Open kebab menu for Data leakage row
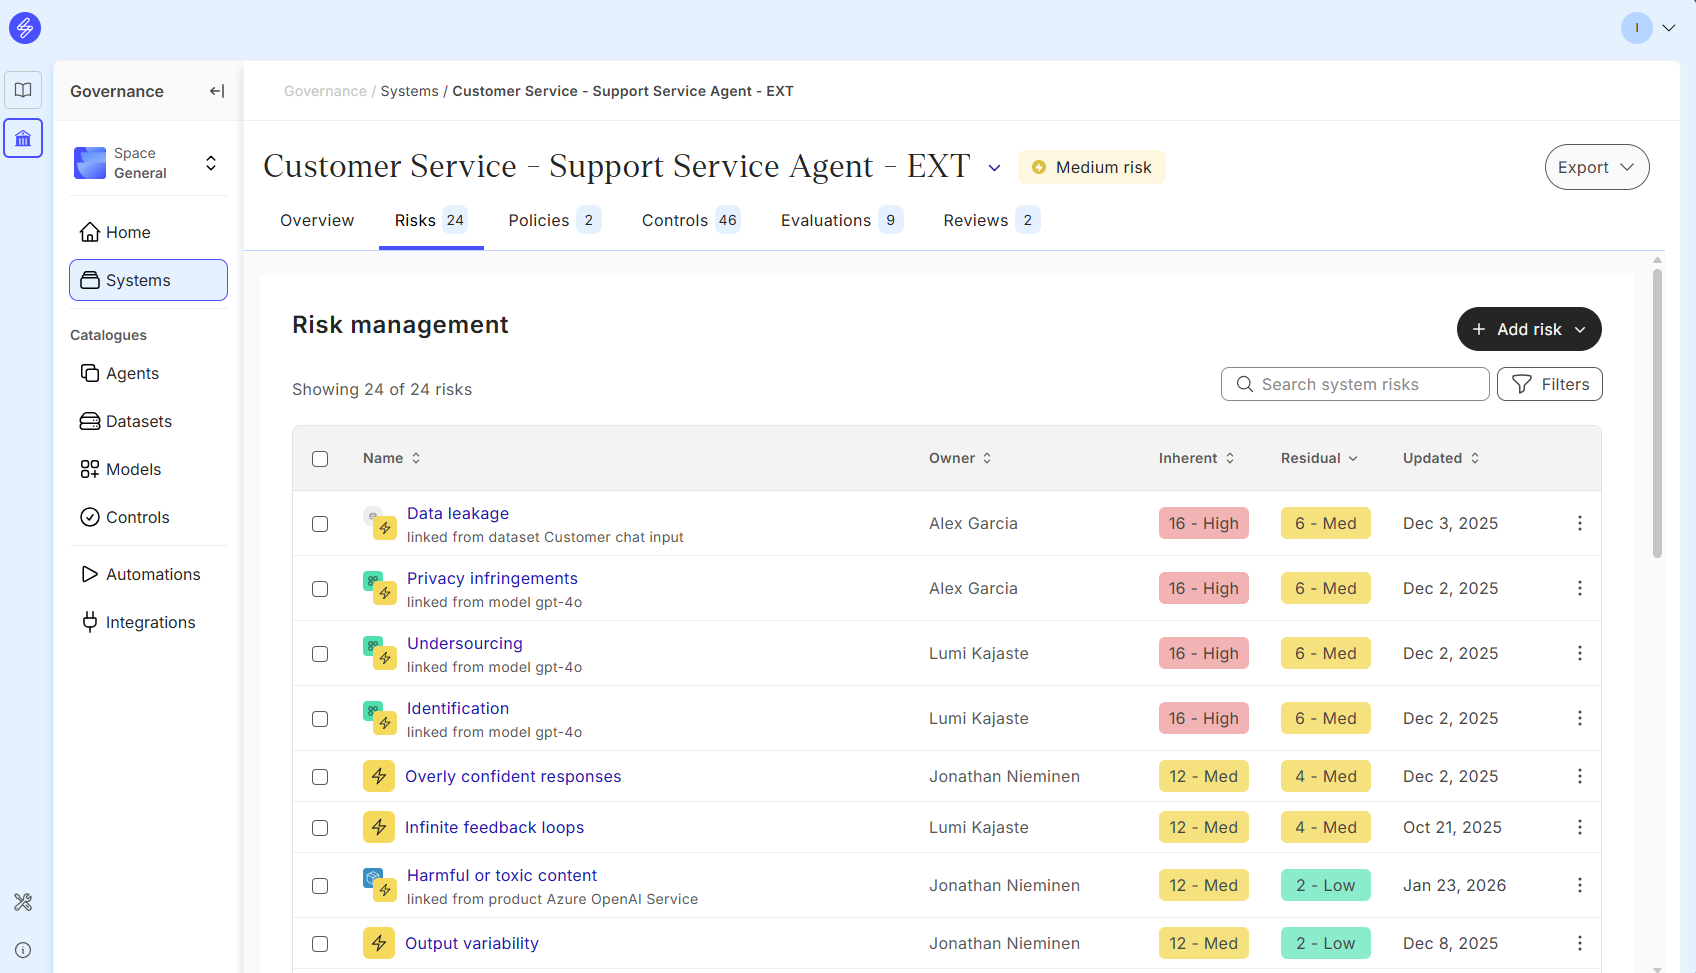Image resolution: width=1696 pixels, height=973 pixels. pos(1579,523)
